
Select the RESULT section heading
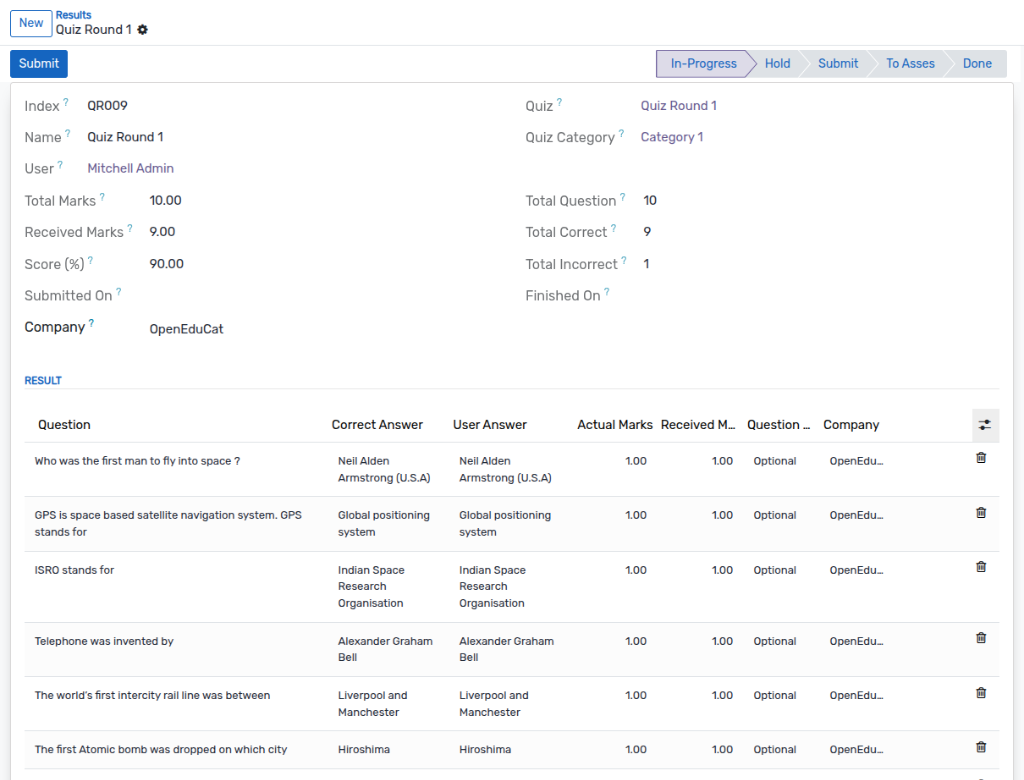pos(43,381)
